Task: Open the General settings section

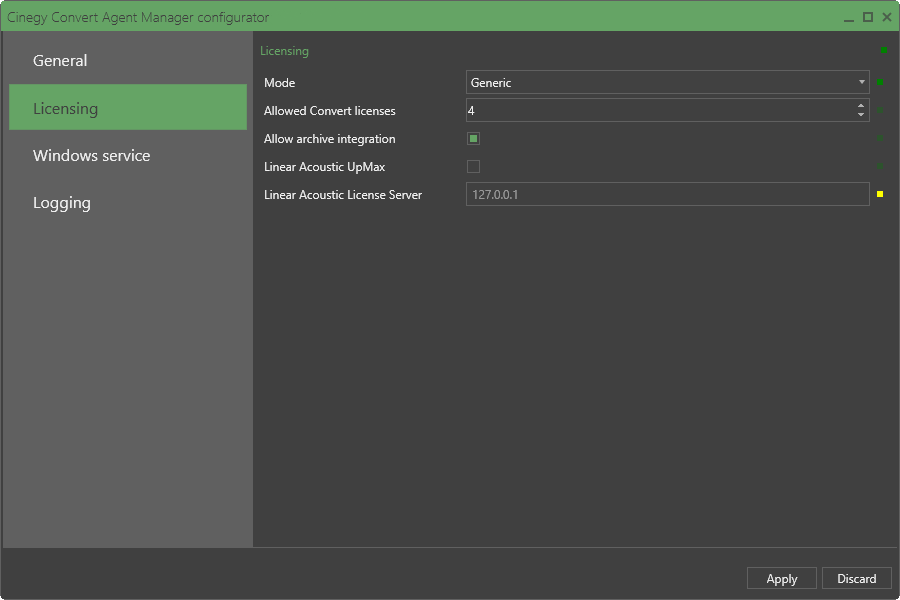Action: 127,60
